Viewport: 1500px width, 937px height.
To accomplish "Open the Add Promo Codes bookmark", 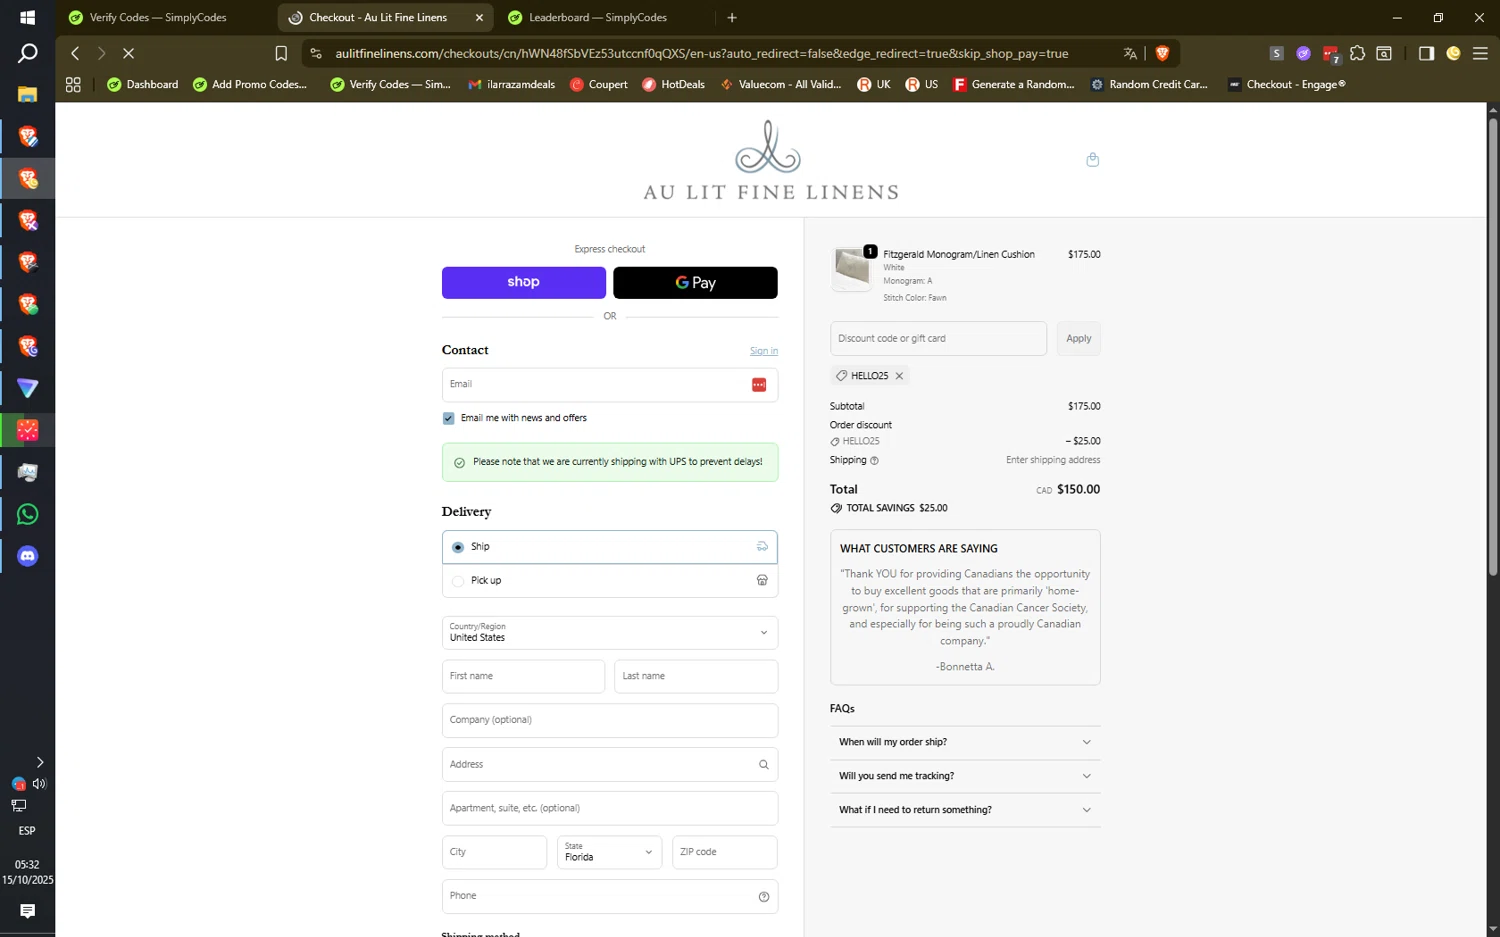I will tap(250, 85).
